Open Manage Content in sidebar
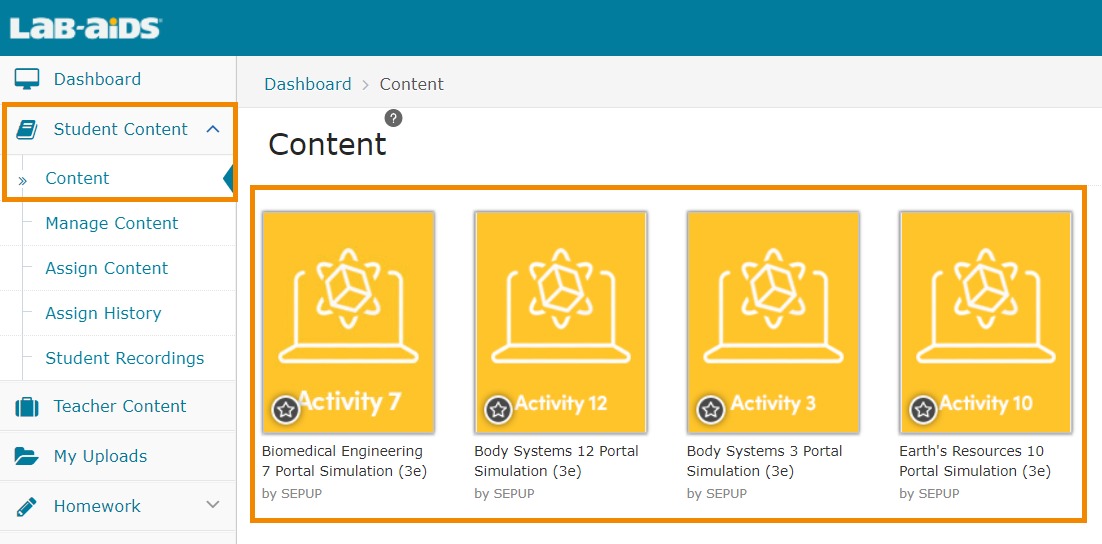This screenshot has width=1102, height=544. (112, 223)
